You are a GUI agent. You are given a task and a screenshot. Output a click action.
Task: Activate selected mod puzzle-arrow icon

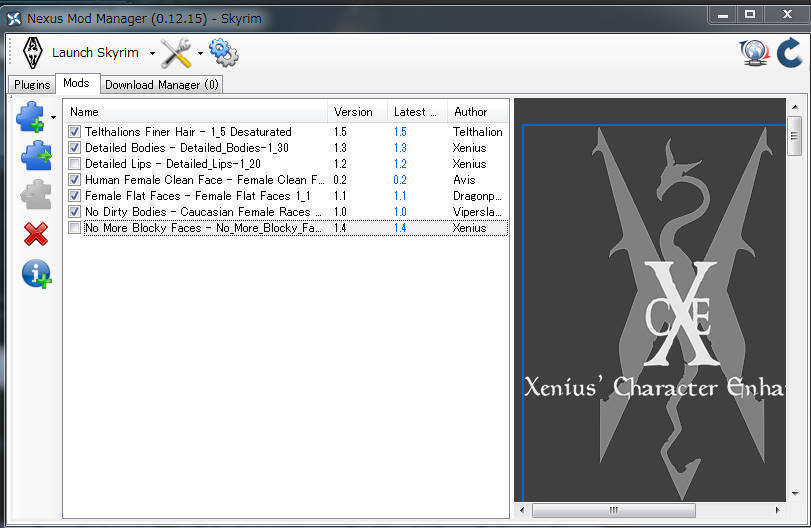click(x=36, y=155)
